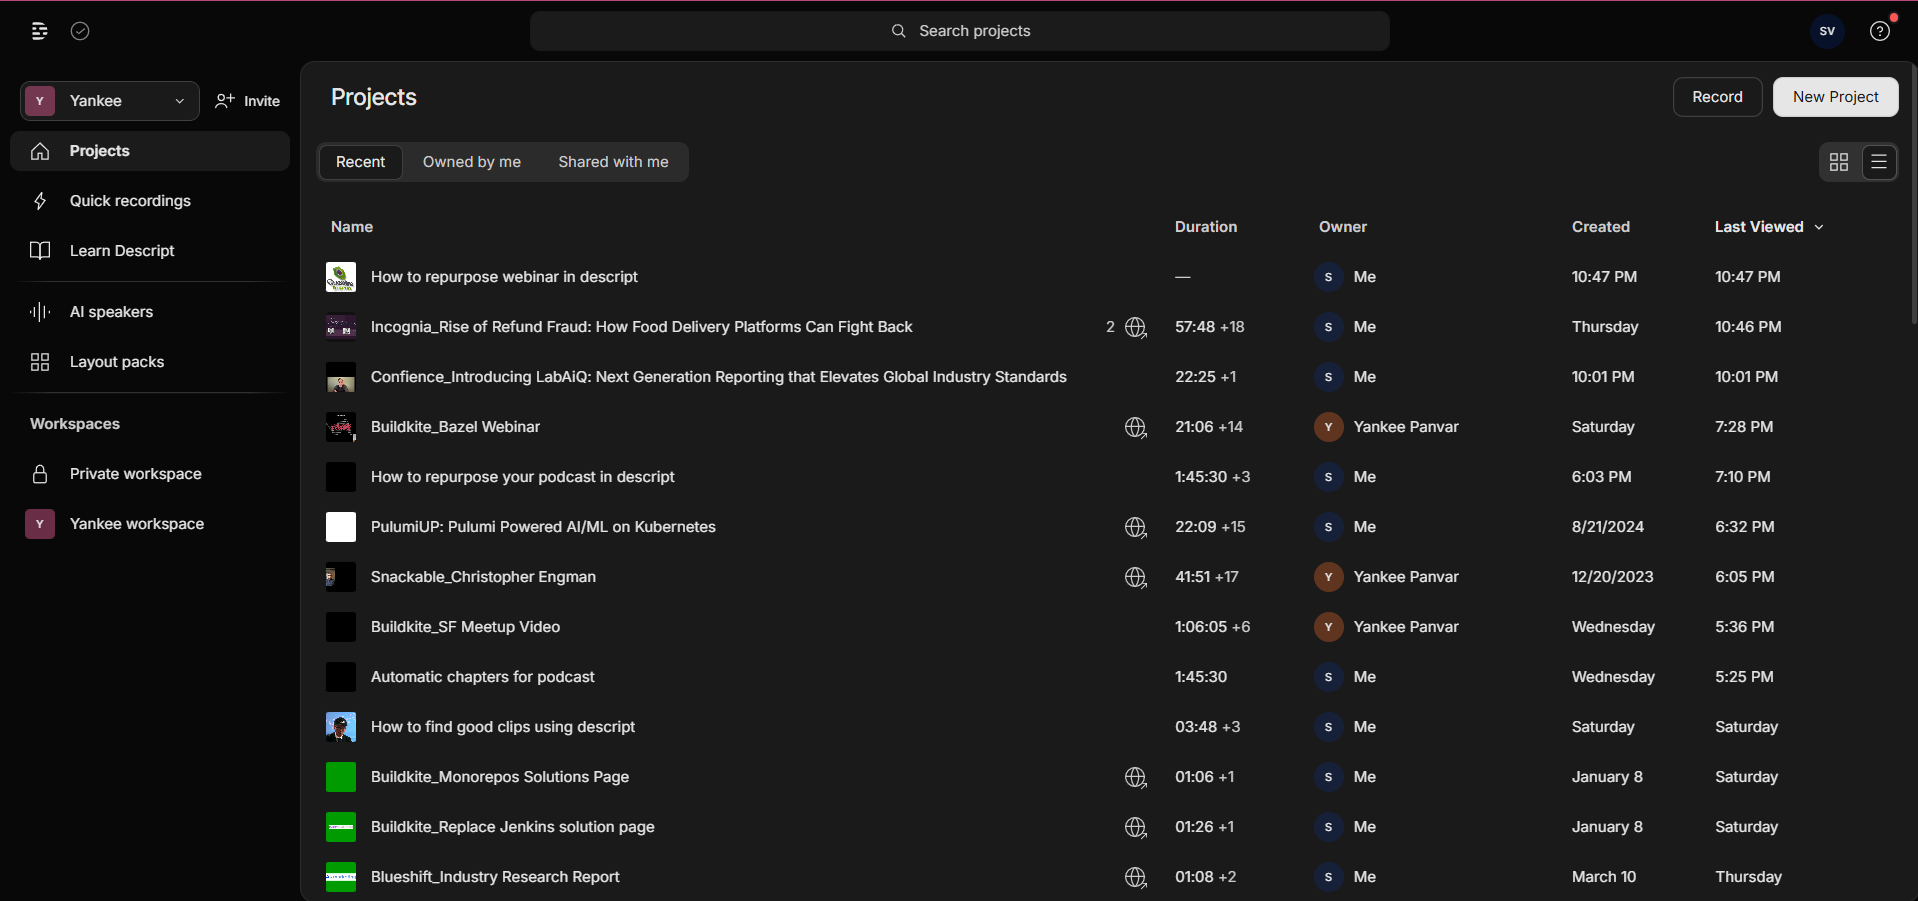
Task: Open the help question mark icon
Action: pyautogui.click(x=1879, y=31)
